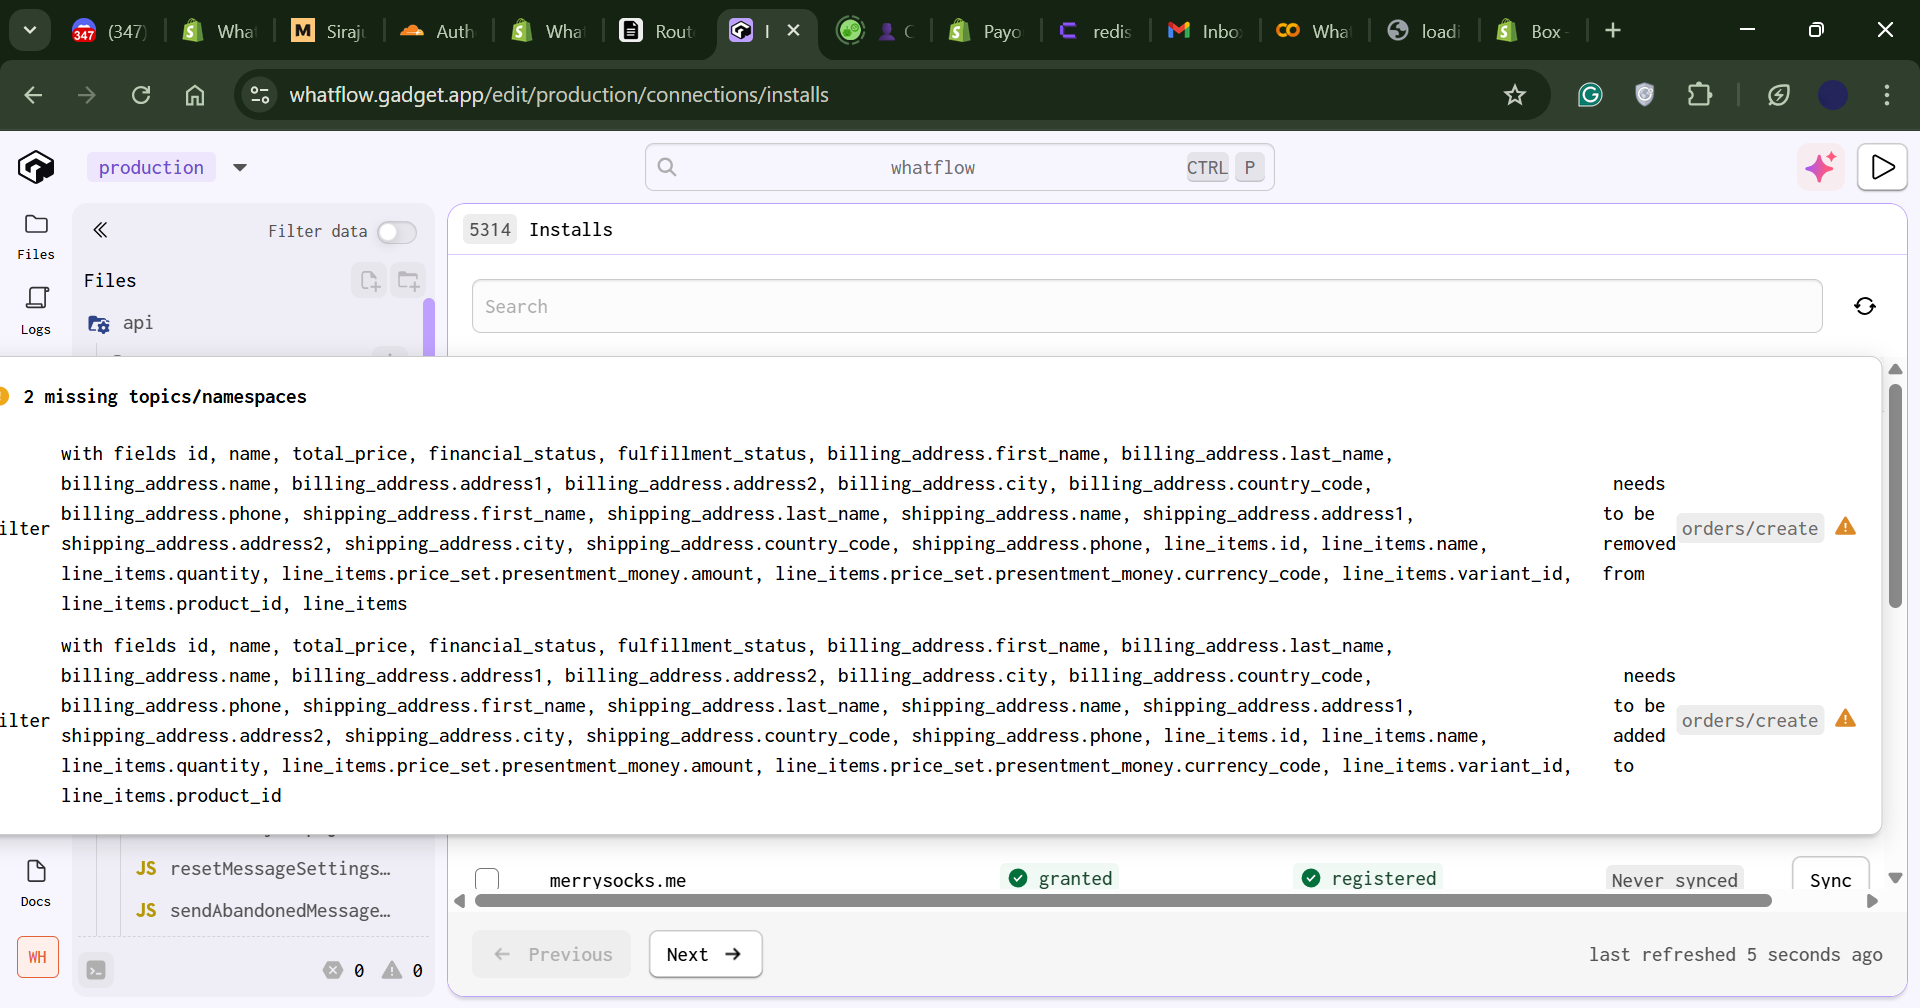
Task: Collapse the file tree with double chevron
Action: pos(100,230)
